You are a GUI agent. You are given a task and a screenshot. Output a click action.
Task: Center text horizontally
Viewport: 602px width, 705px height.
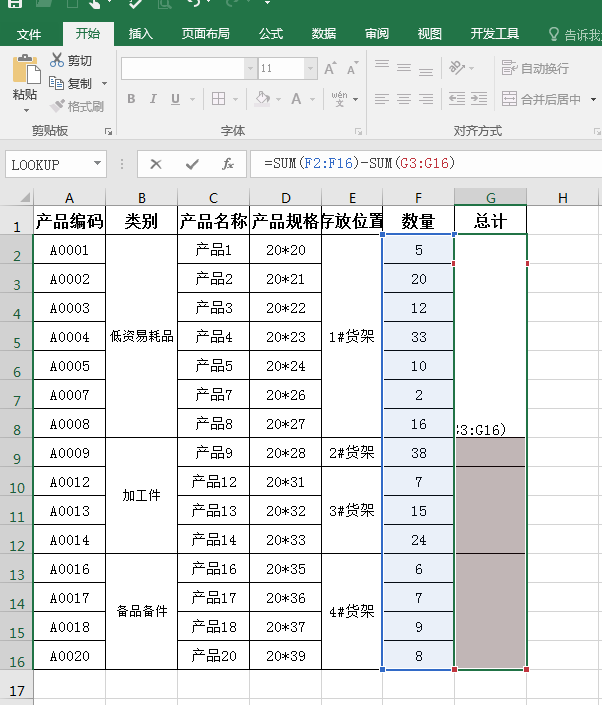pyautogui.click(x=404, y=99)
